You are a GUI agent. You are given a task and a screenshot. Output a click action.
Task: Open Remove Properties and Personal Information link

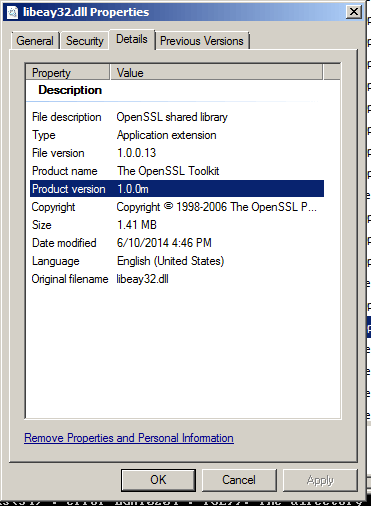pyautogui.click(x=129, y=438)
